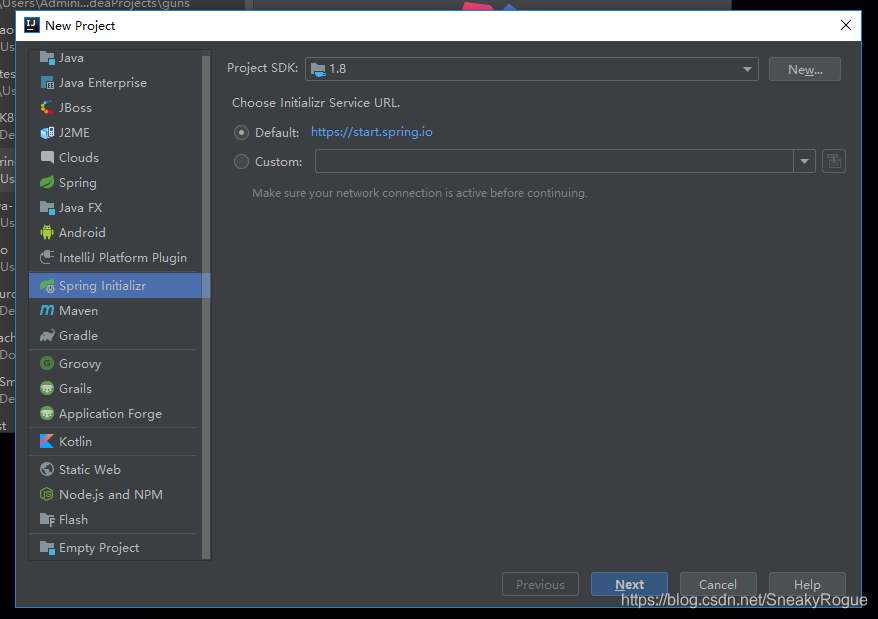Select Gradle in project list
Screen dimensions: 878x619
114,336
